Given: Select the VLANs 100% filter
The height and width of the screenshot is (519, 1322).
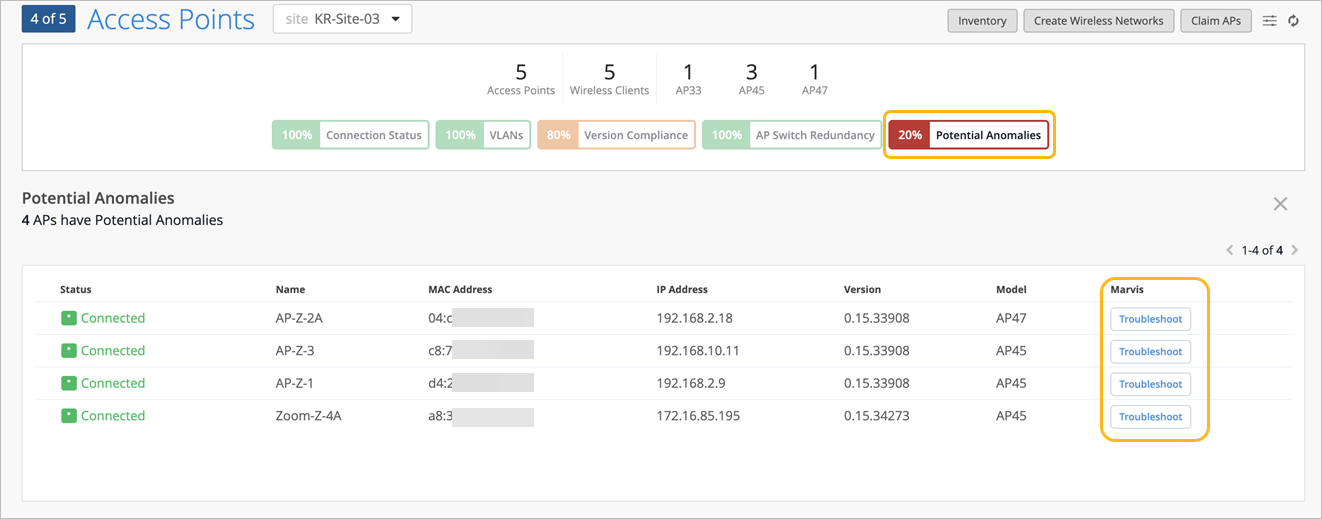Looking at the screenshot, I should point(483,135).
